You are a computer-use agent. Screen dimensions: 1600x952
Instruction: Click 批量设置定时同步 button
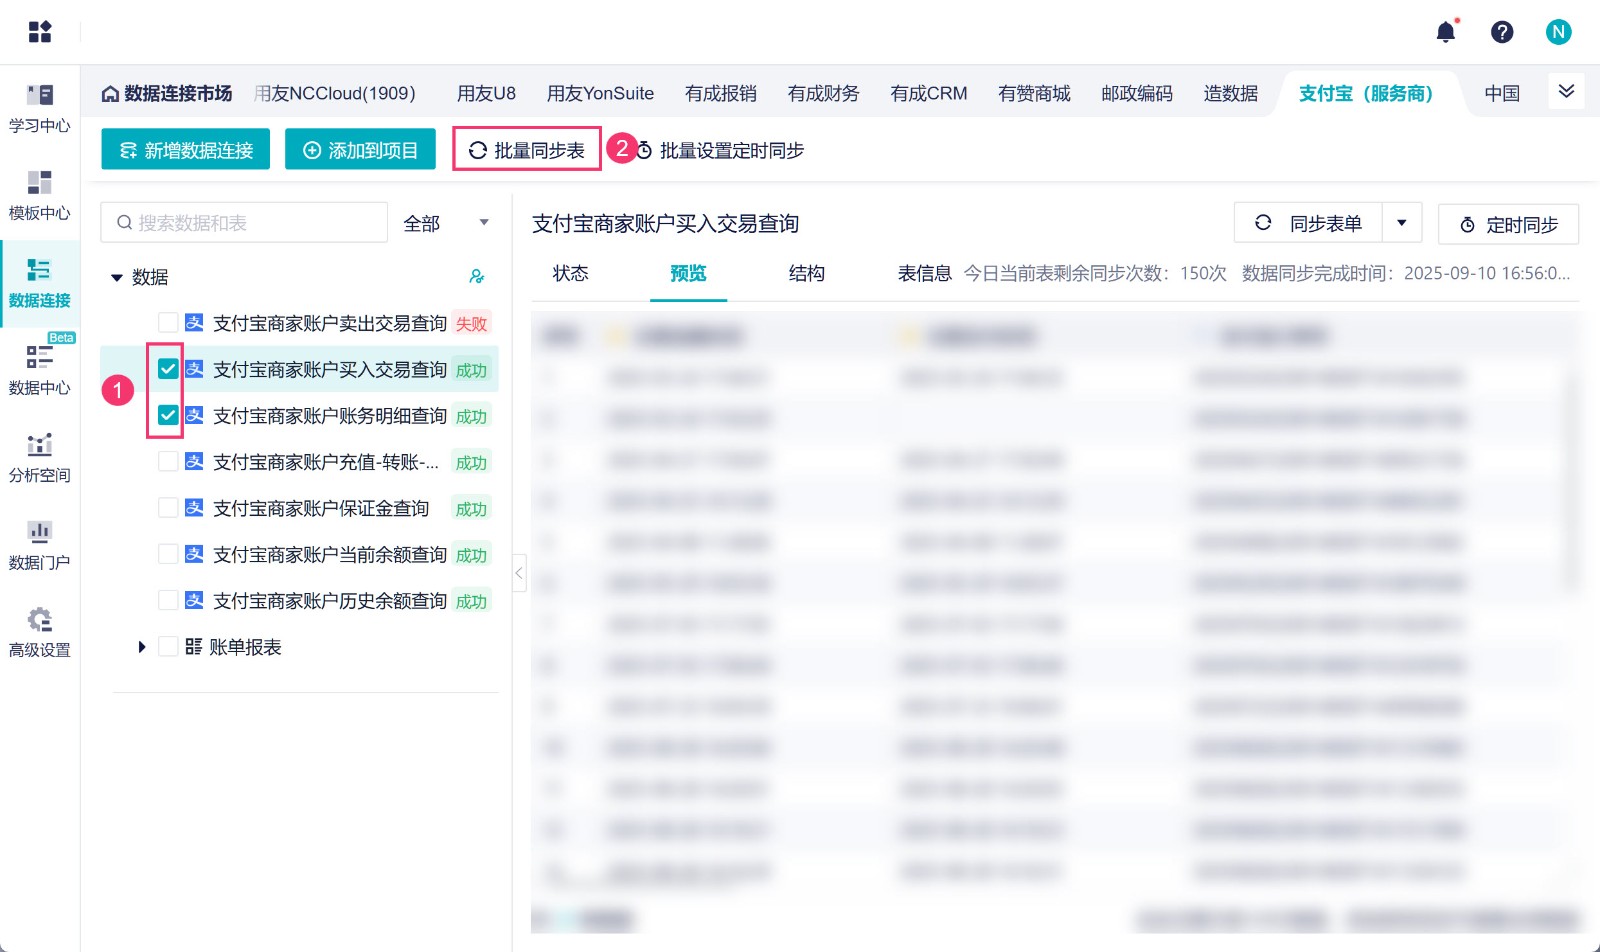click(x=721, y=150)
